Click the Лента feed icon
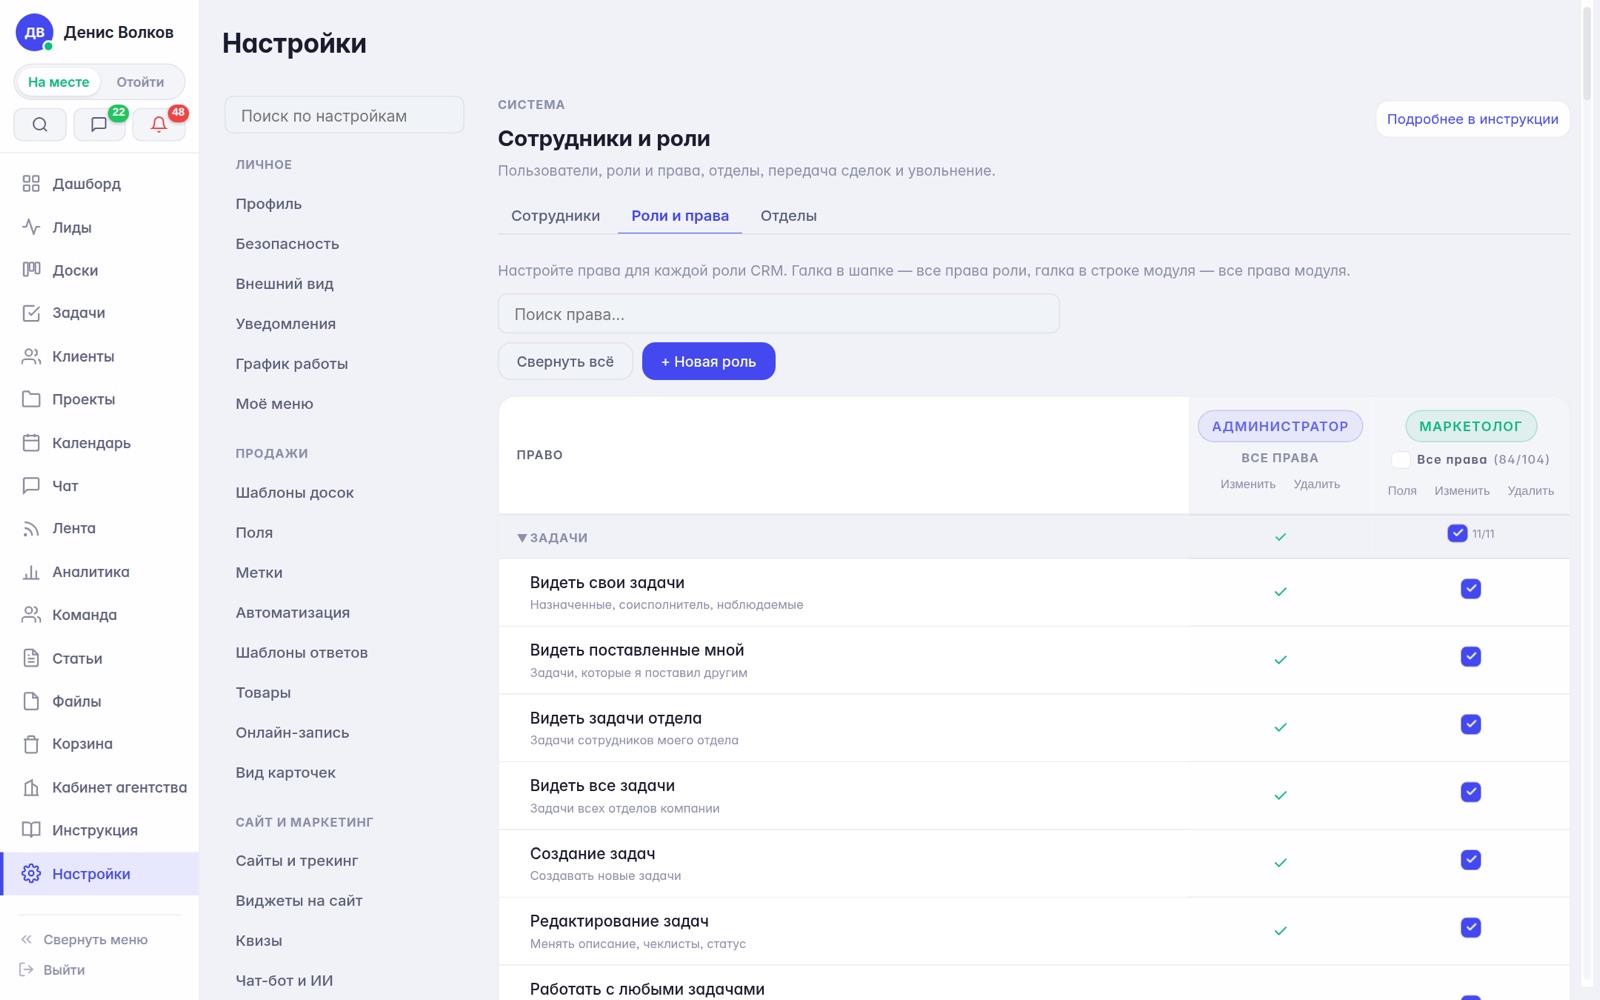Image resolution: width=1600 pixels, height=1000 pixels. click(x=31, y=528)
